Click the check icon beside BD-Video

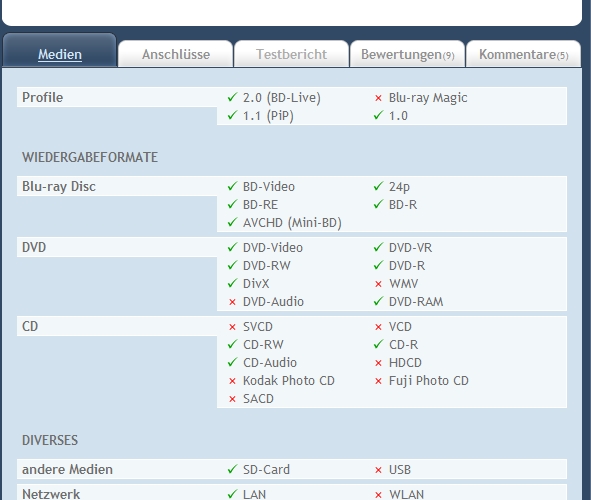click(x=233, y=186)
